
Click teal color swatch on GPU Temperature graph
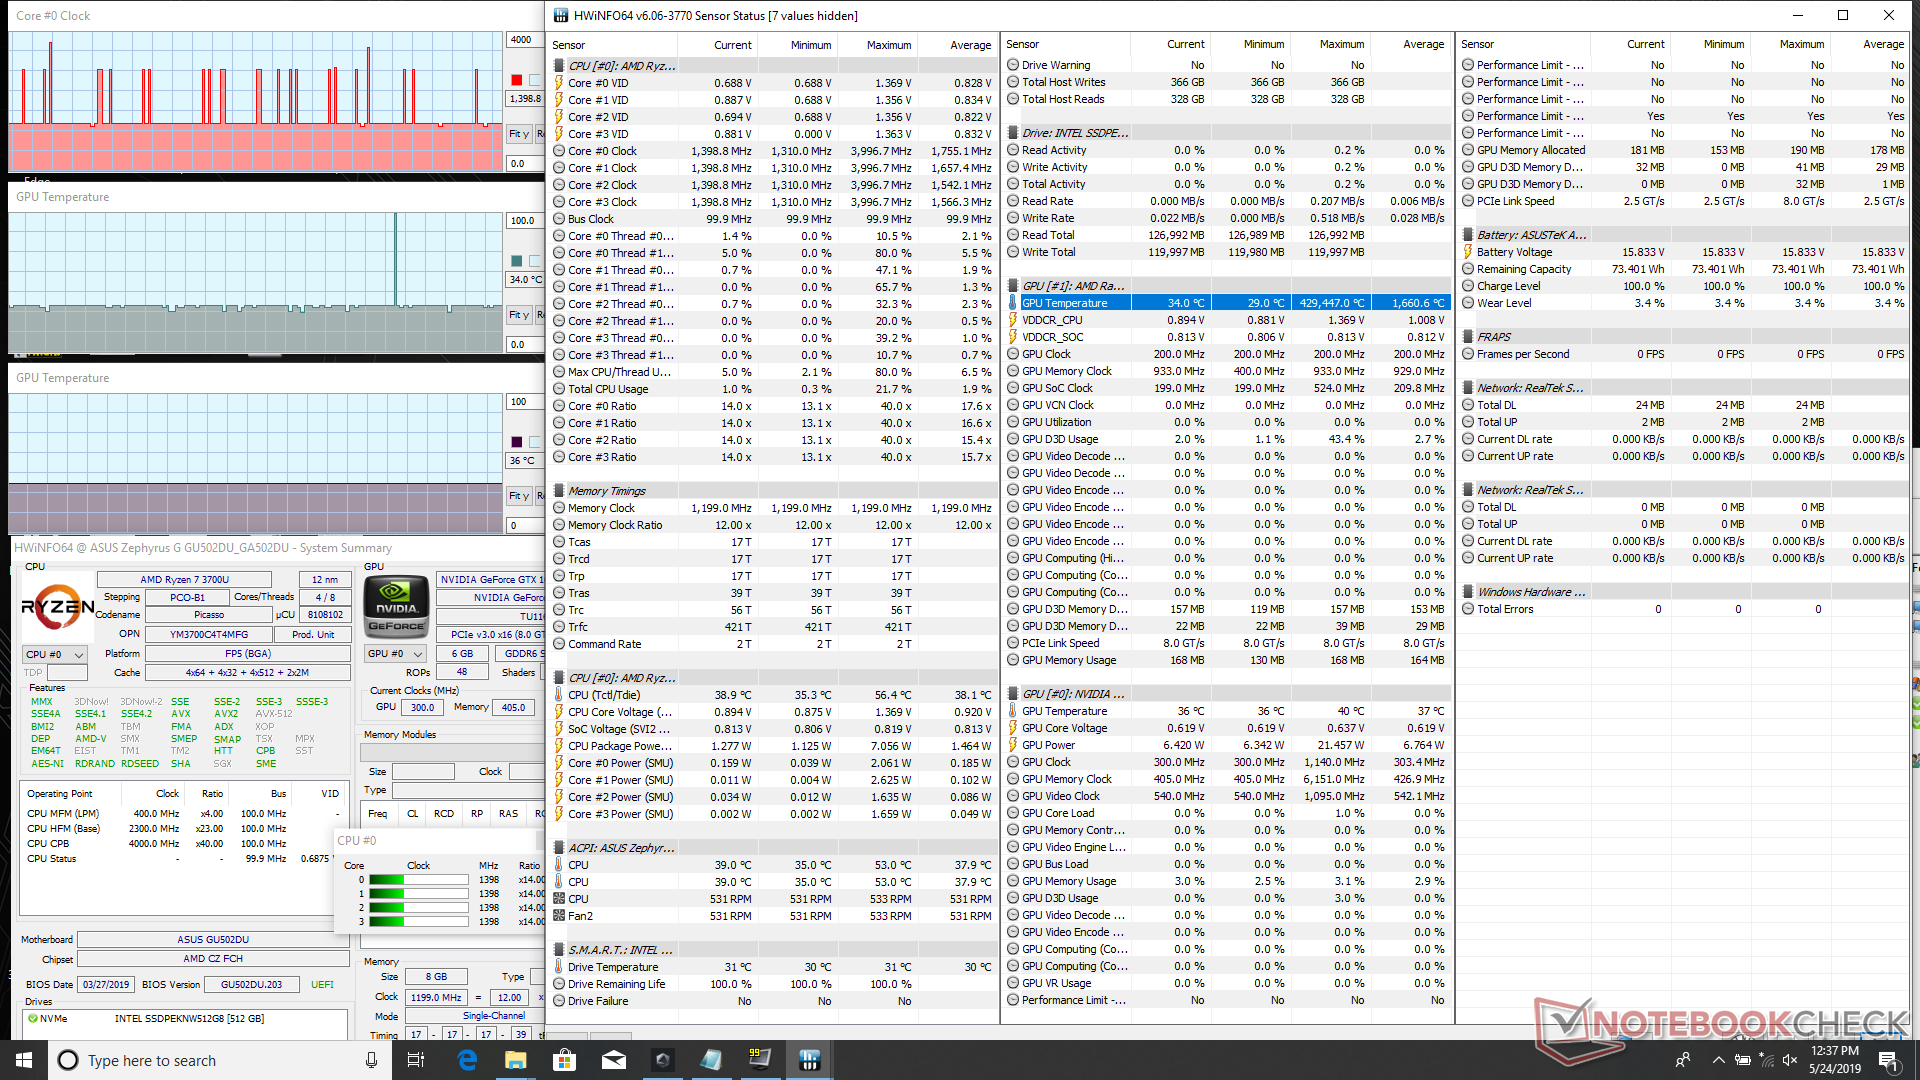pyautogui.click(x=516, y=261)
